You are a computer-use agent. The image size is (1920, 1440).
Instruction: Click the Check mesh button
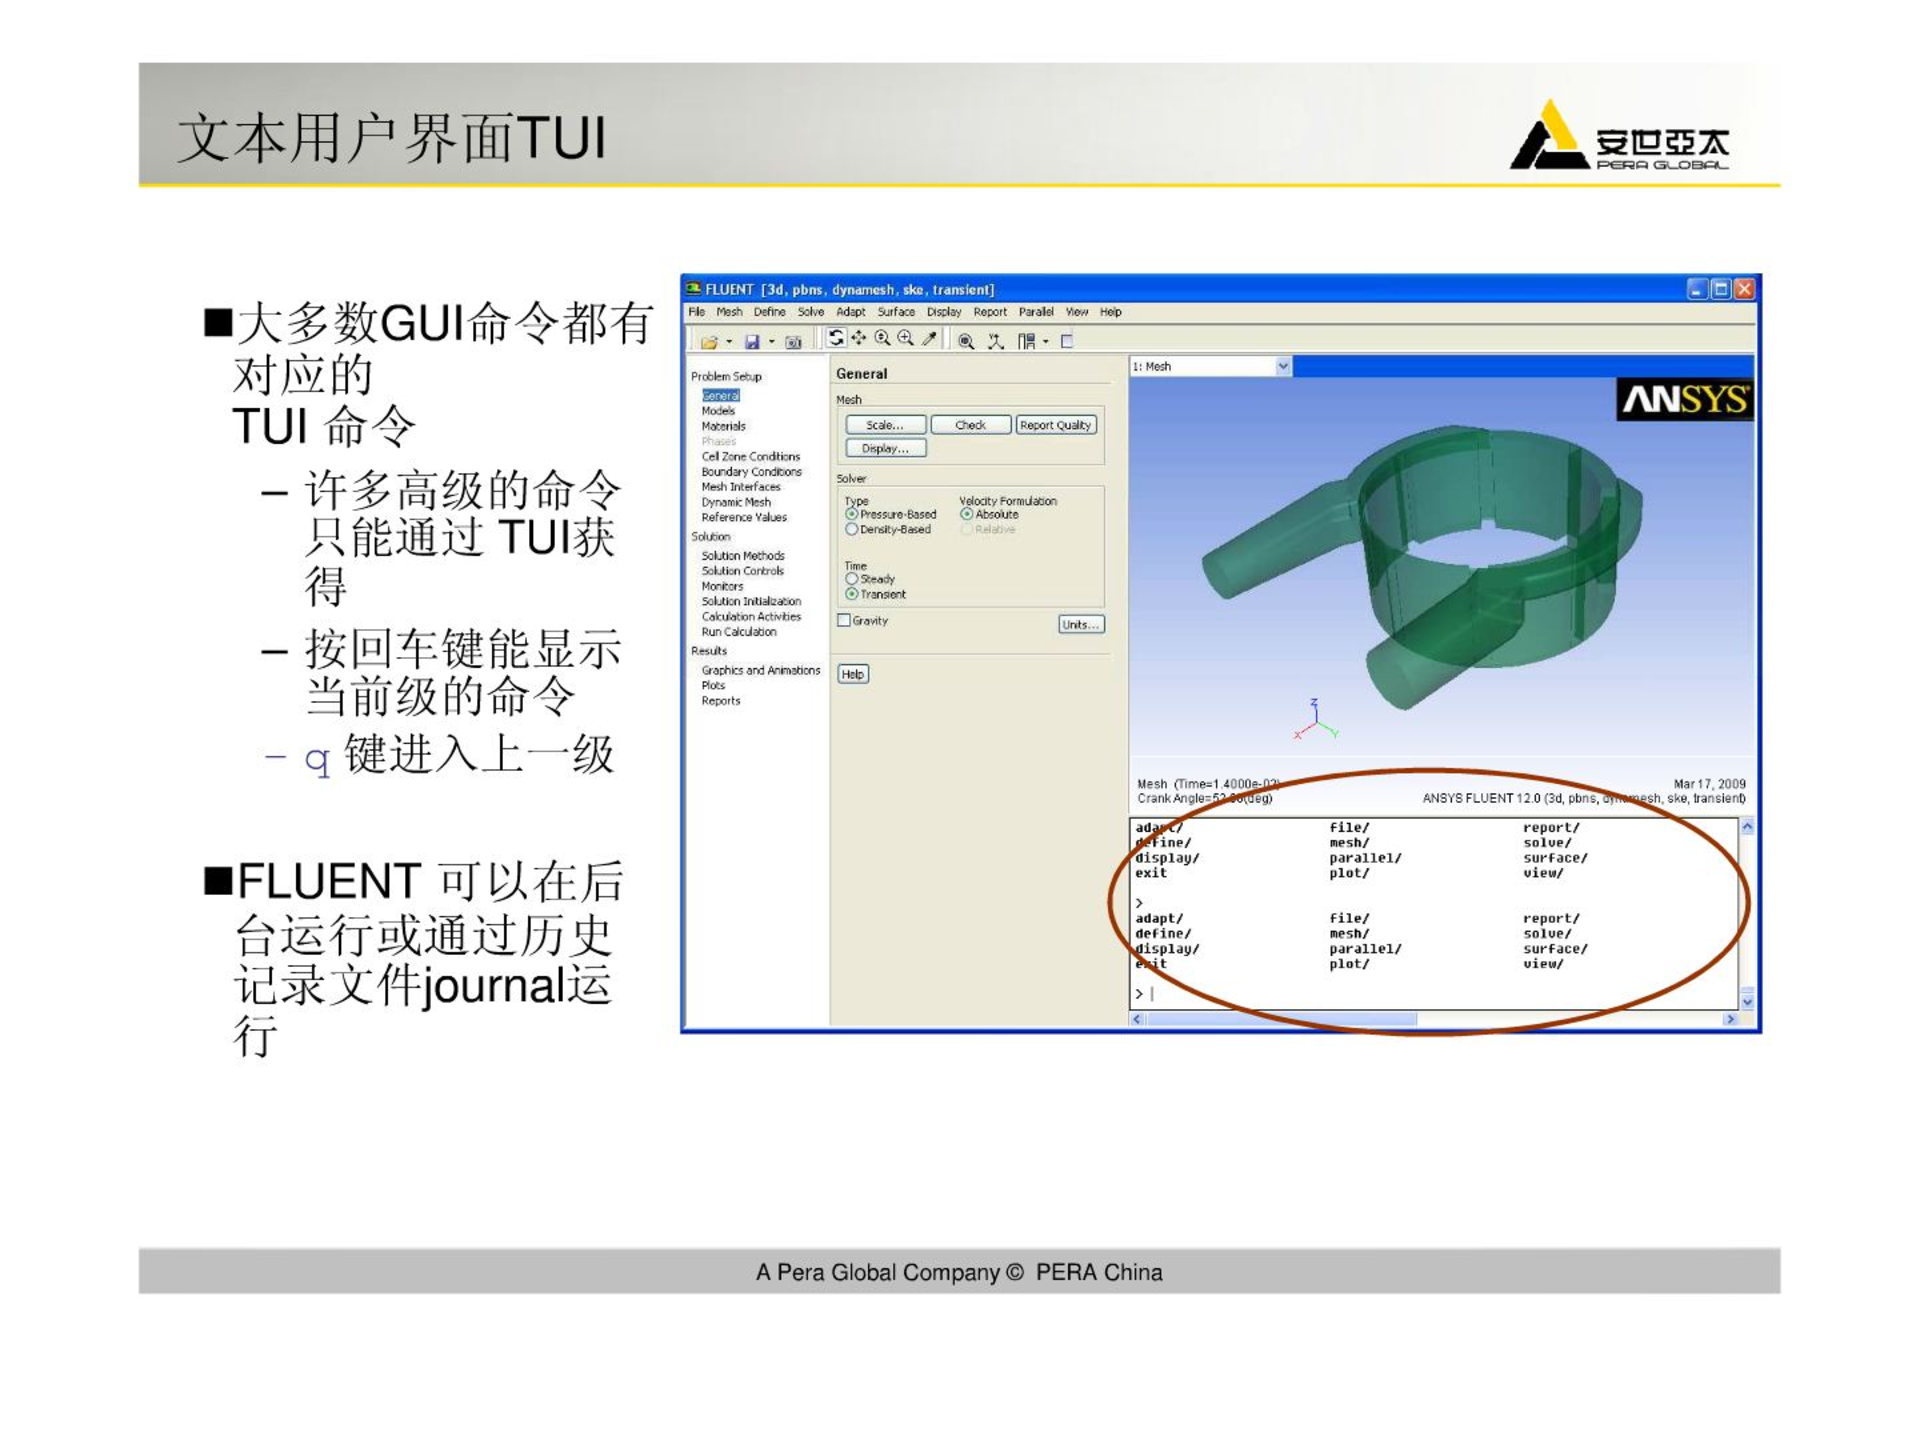970,425
